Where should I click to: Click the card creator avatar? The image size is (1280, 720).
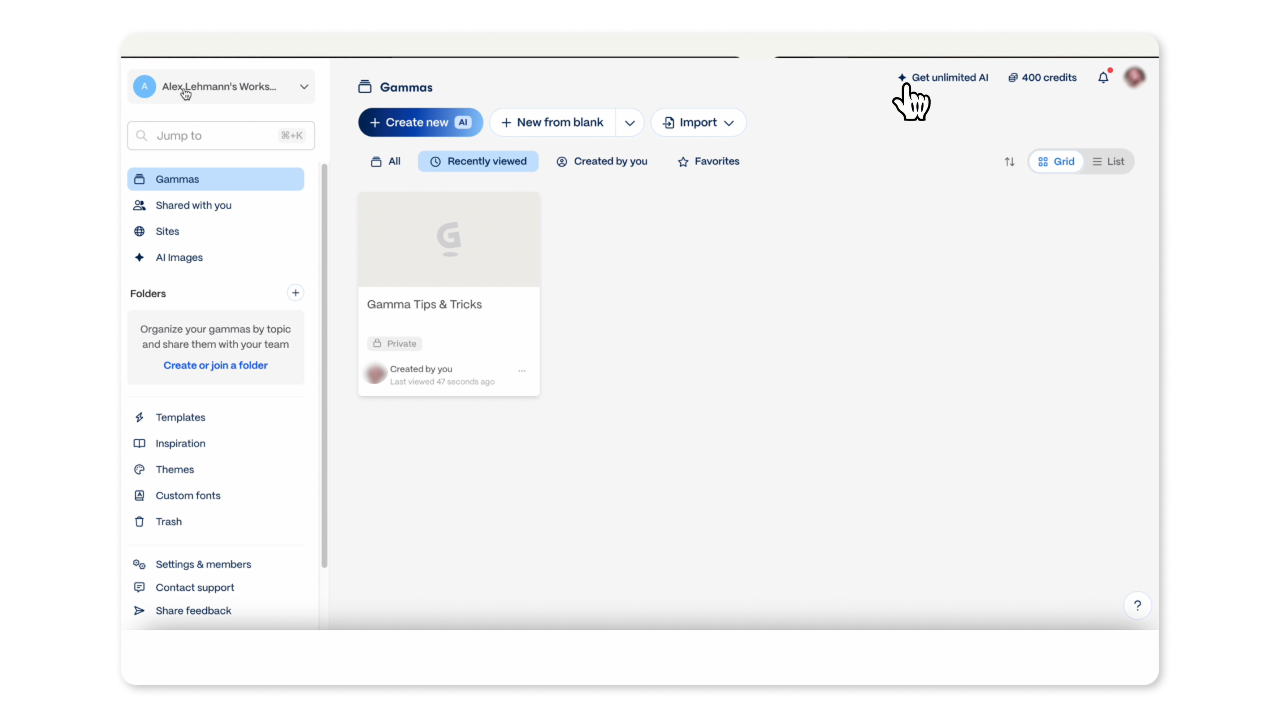tap(376, 374)
